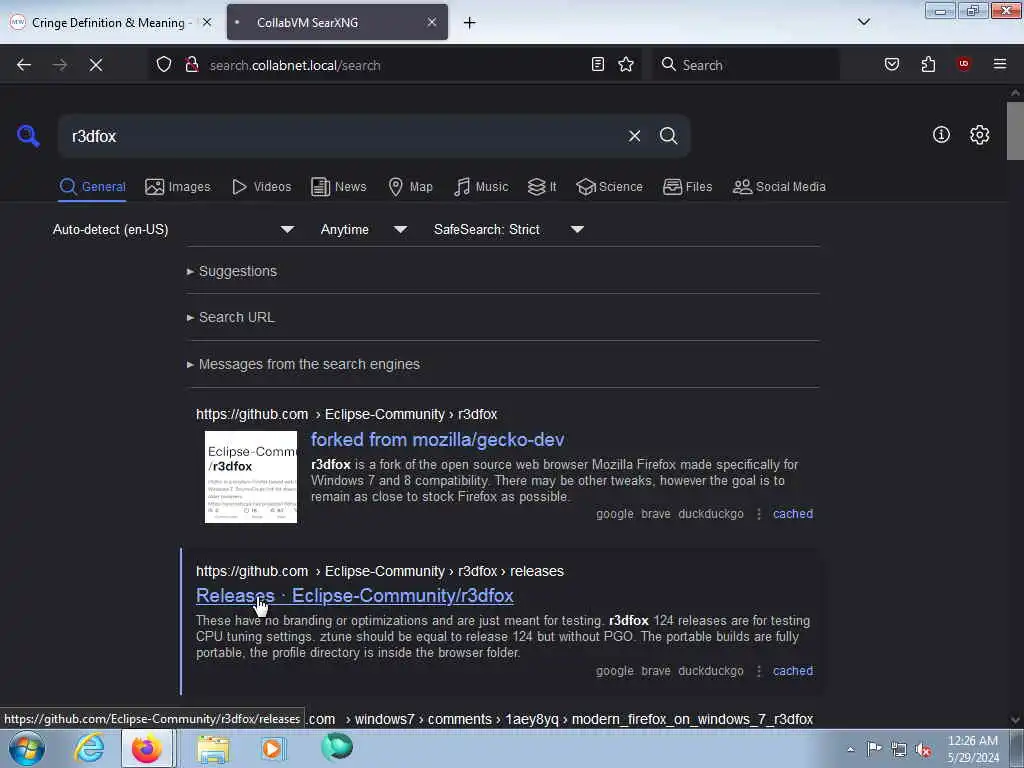Close the CollabVM SearXNG tab
Viewport: 1024px width, 768px height.
click(432, 22)
